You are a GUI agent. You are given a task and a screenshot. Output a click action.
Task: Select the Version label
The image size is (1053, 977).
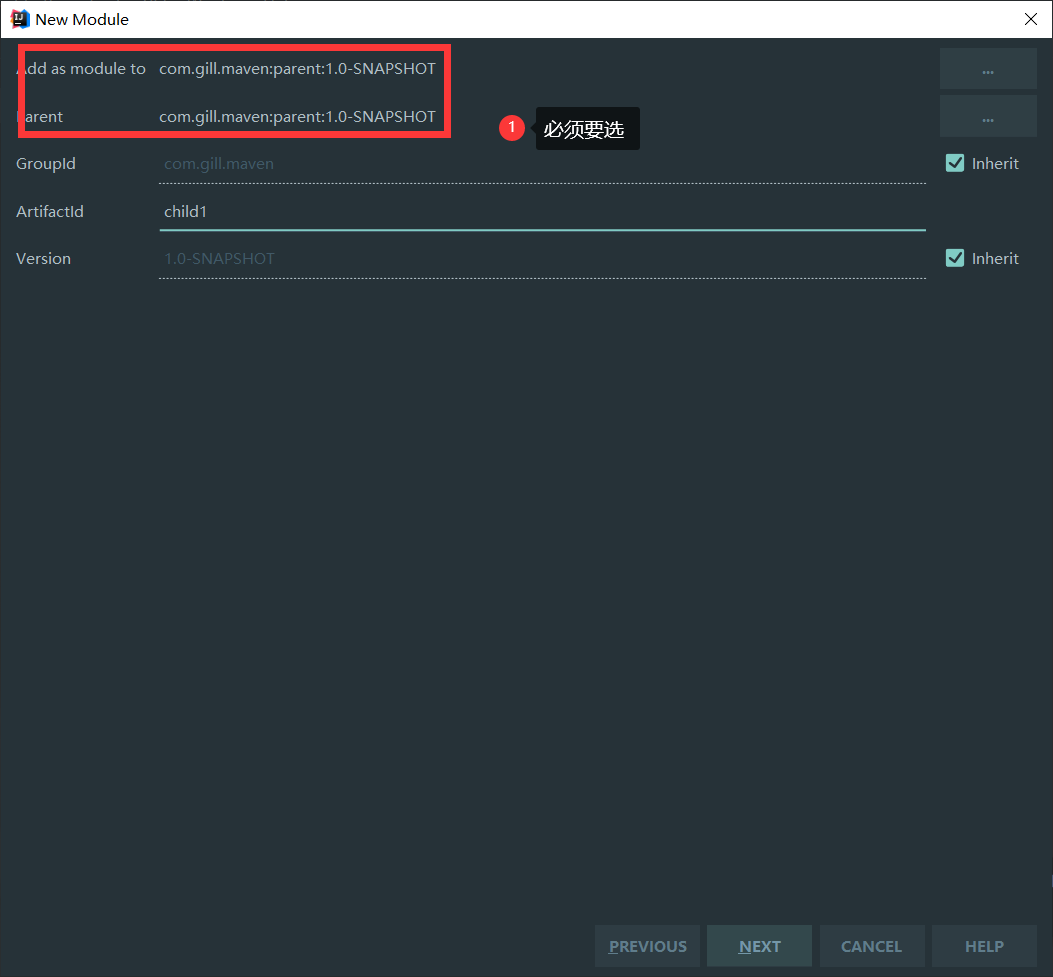pyautogui.click(x=43, y=259)
